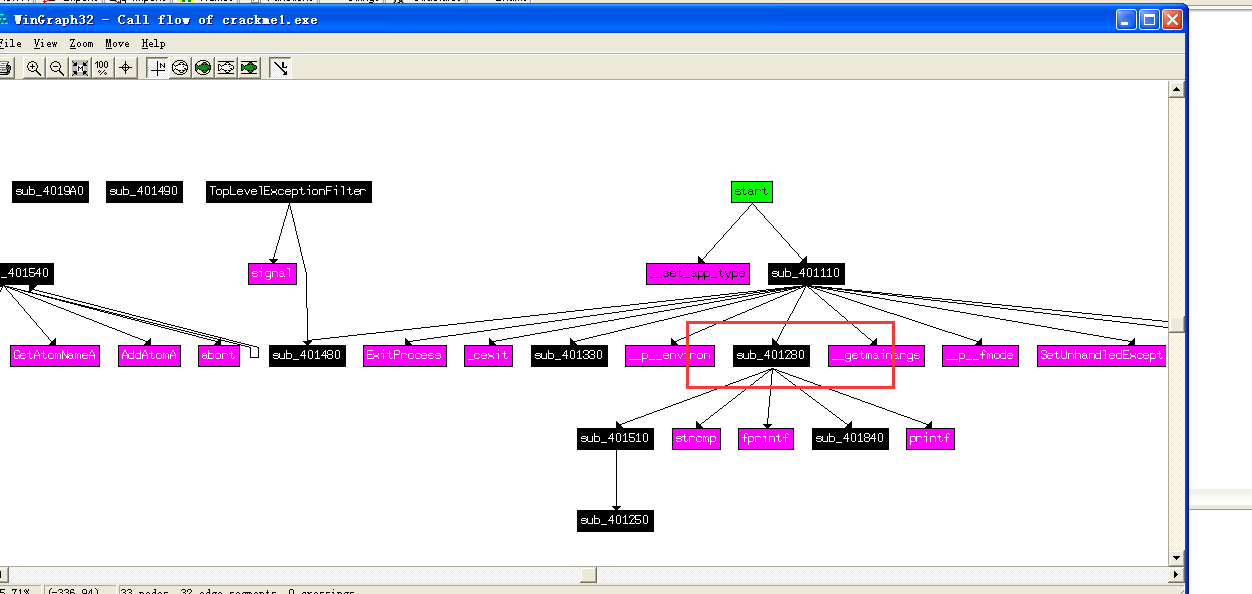The height and width of the screenshot is (594, 1252).
Task: Click the vertical scrollbar down arrow
Action: [x=1177, y=558]
